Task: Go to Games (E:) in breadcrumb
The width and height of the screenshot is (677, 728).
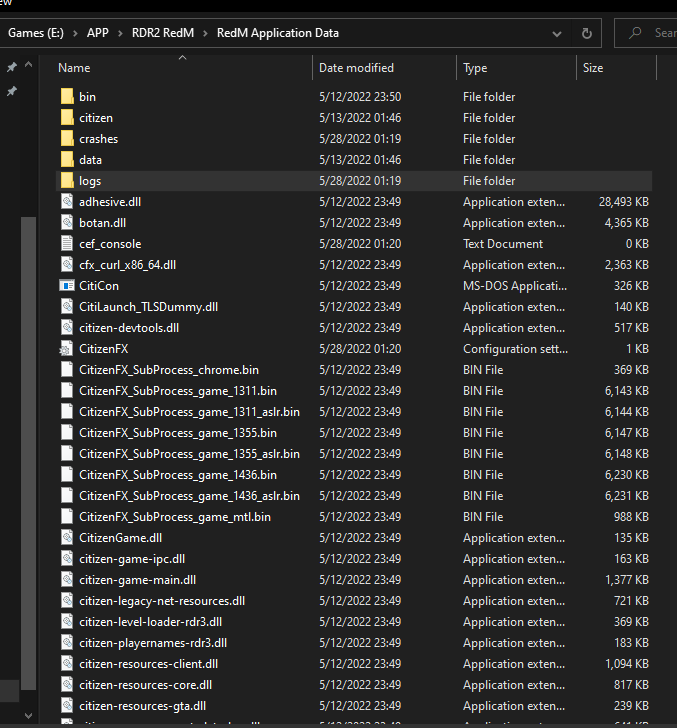Action: pyautogui.click(x=36, y=33)
